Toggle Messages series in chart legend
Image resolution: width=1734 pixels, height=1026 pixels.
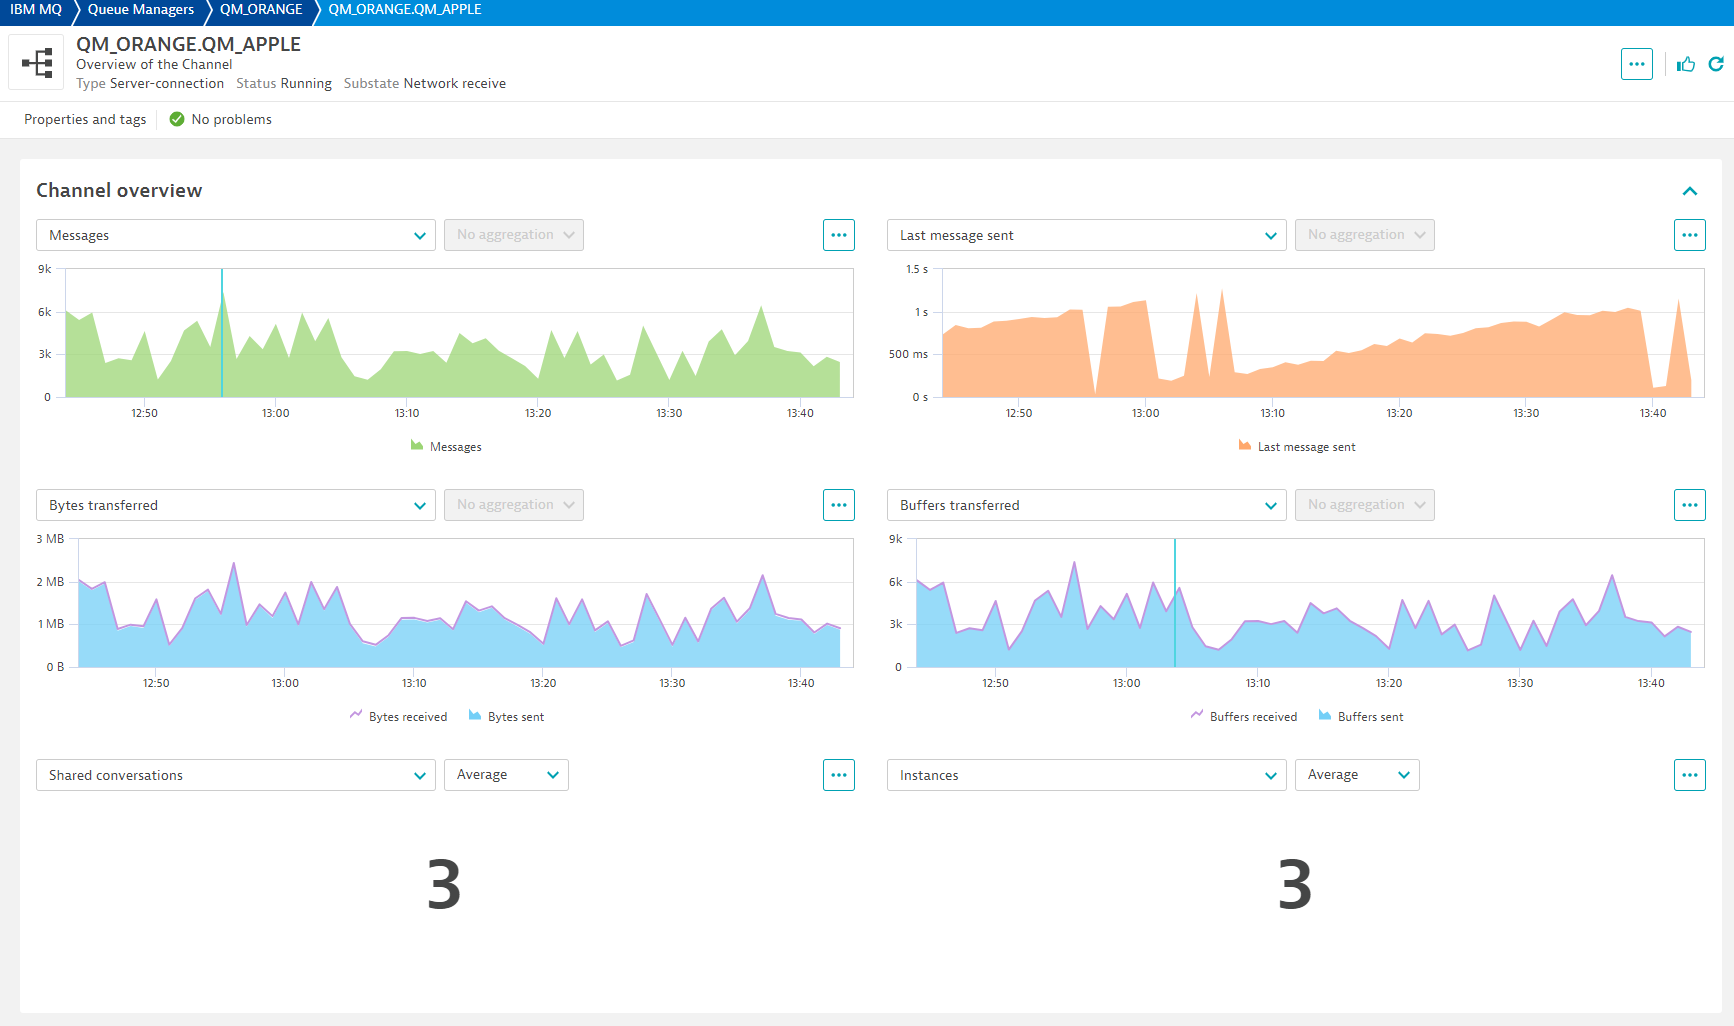pyautogui.click(x=446, y=447)
